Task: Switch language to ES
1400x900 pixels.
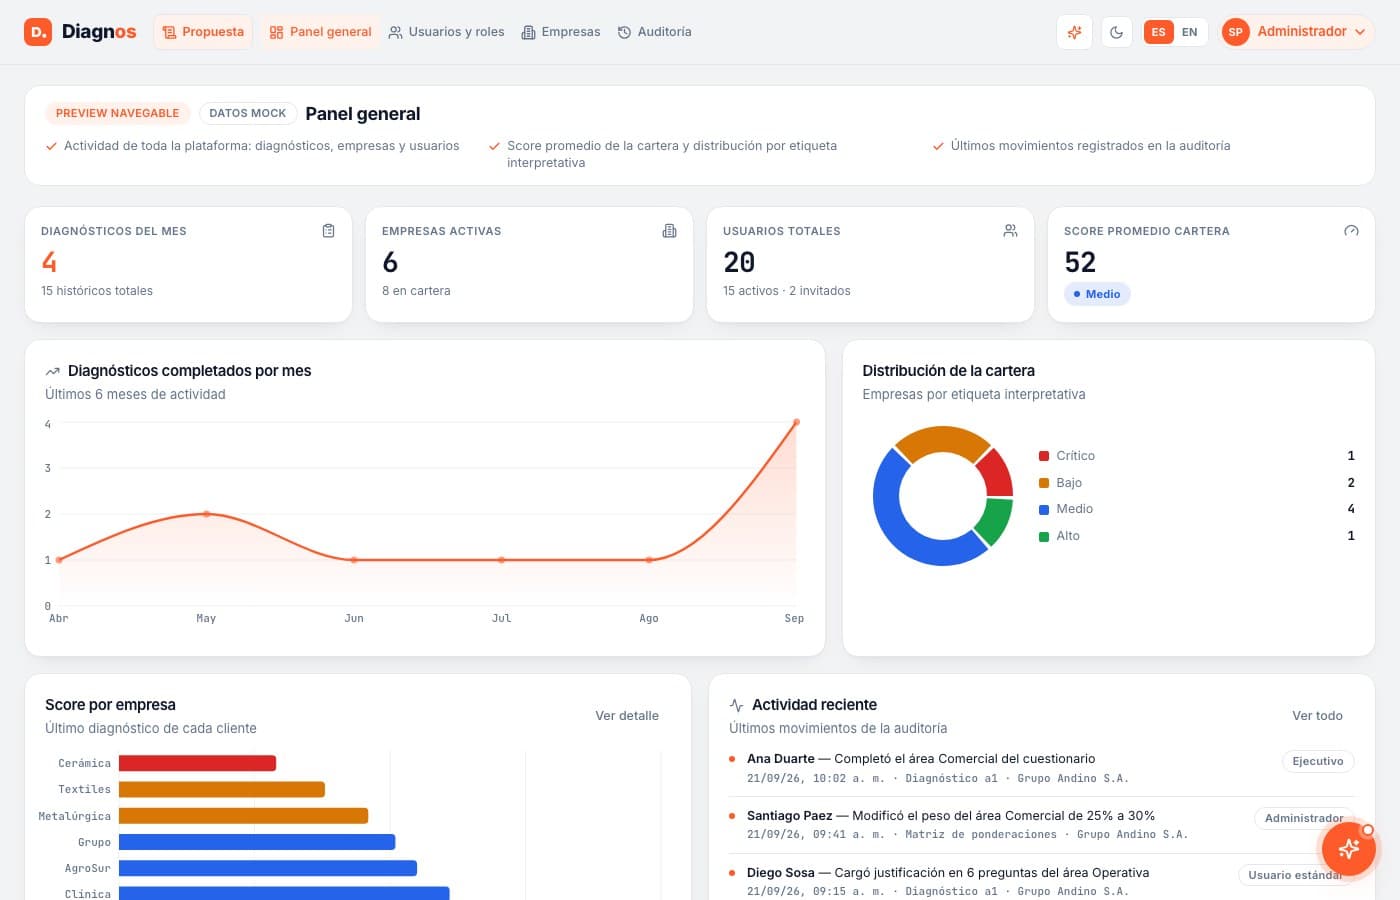Action: click(1159, 32)
